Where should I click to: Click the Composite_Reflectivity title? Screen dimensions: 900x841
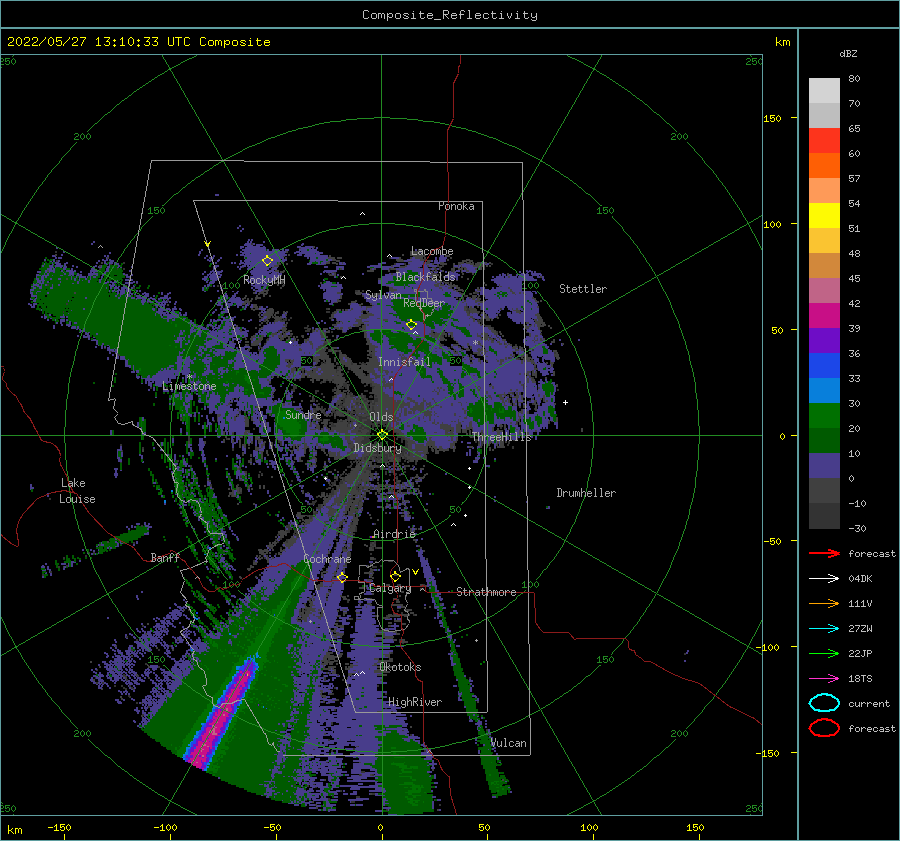point(449,15)
